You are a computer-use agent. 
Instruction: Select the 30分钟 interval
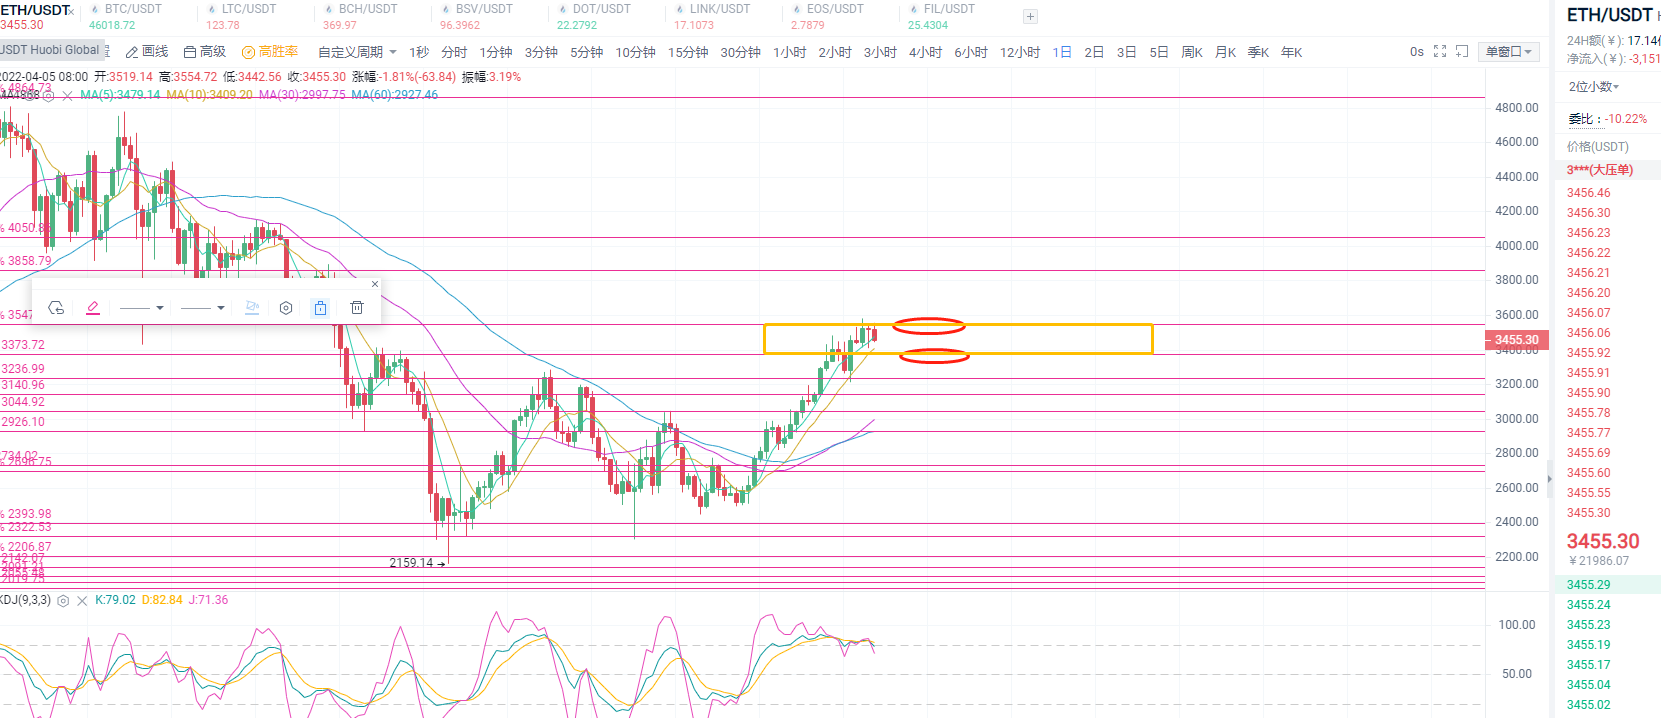[x=741, y=52]
